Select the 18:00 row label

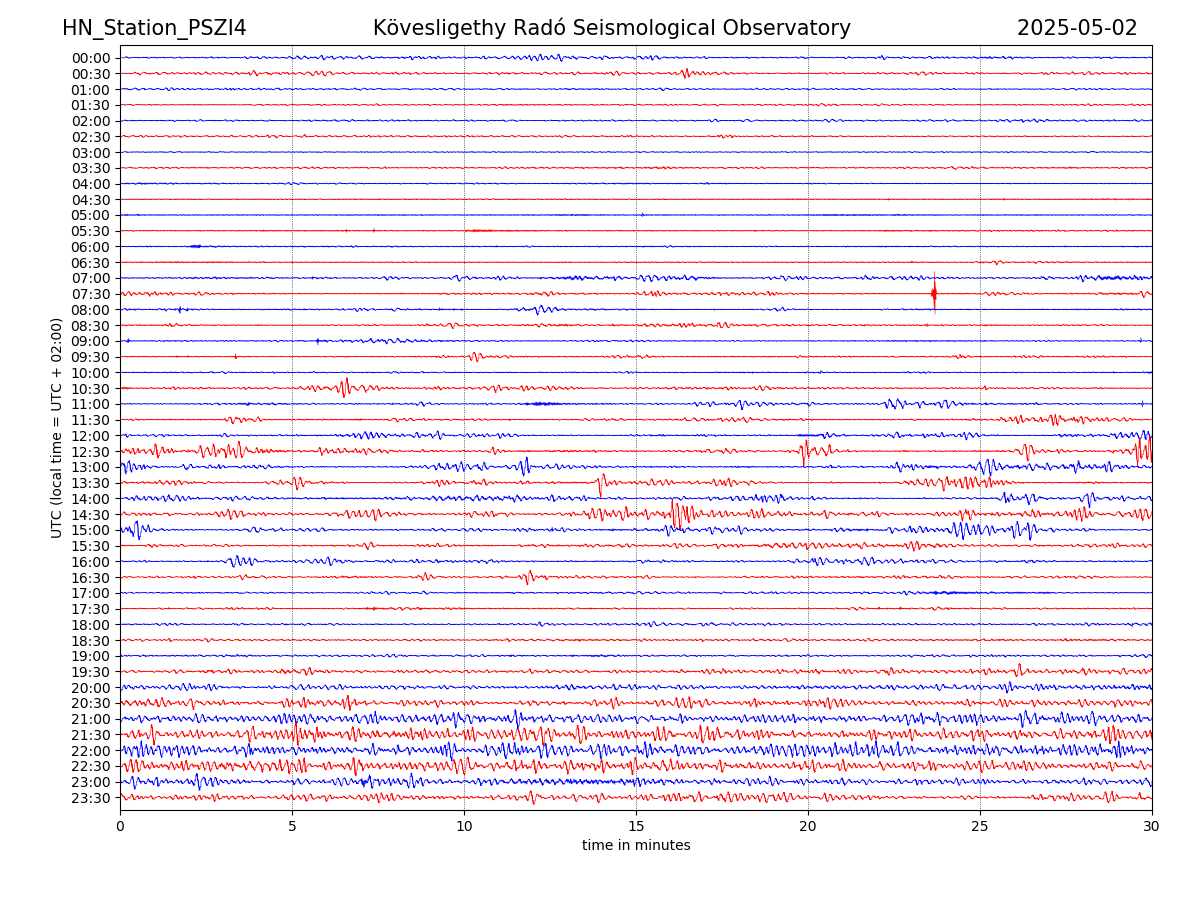click(91, 625)
